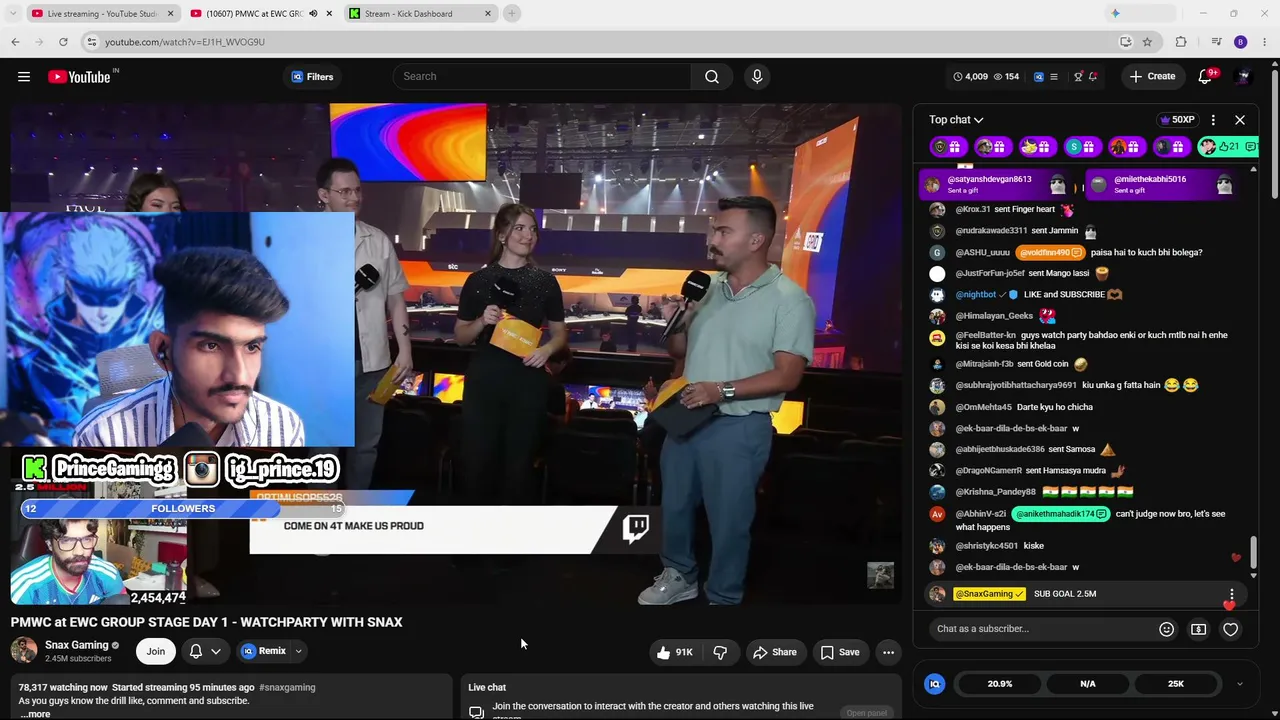This screenshot has height=720, width=1280.
Task: Go back in browser history
Action: click(x=15, y=42)
